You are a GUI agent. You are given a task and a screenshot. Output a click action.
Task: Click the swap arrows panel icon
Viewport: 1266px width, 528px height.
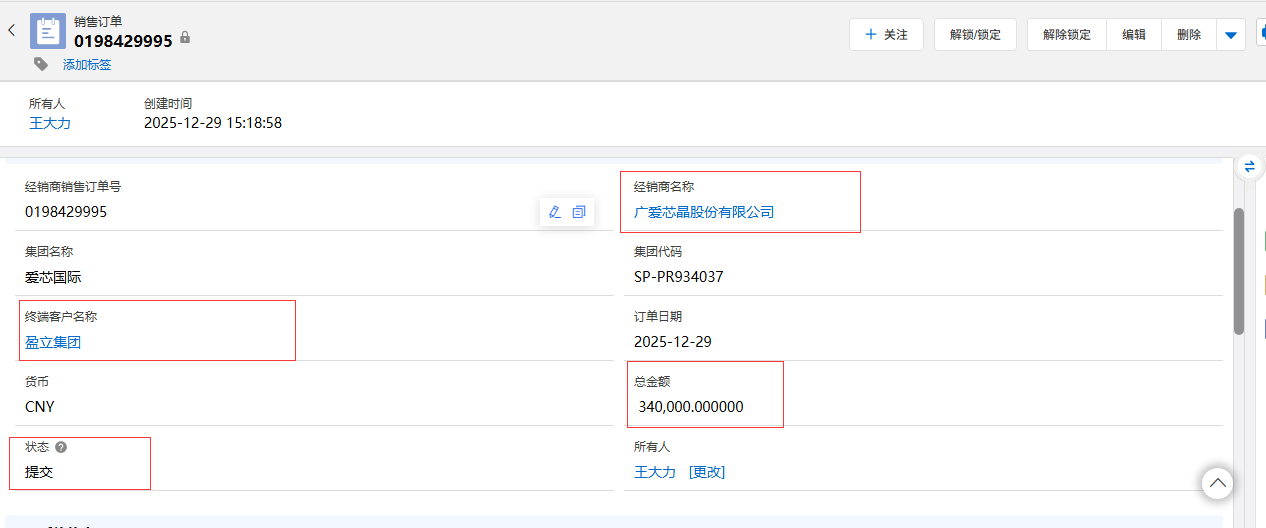[x=1249, y=166]
